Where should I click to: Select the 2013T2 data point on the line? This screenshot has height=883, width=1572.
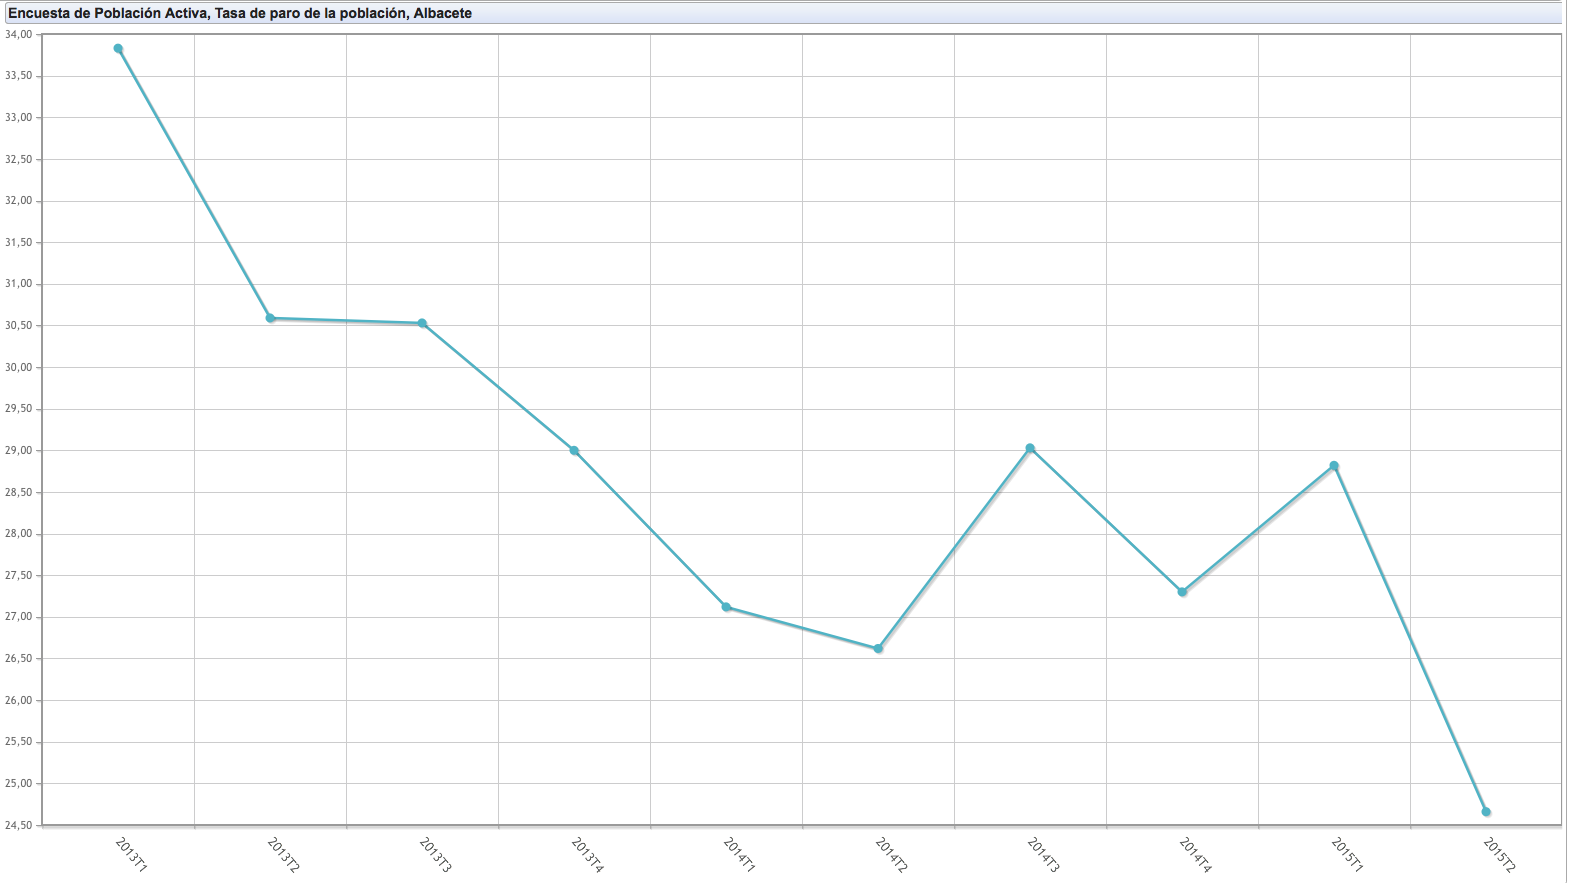click(x=270, y=318)
